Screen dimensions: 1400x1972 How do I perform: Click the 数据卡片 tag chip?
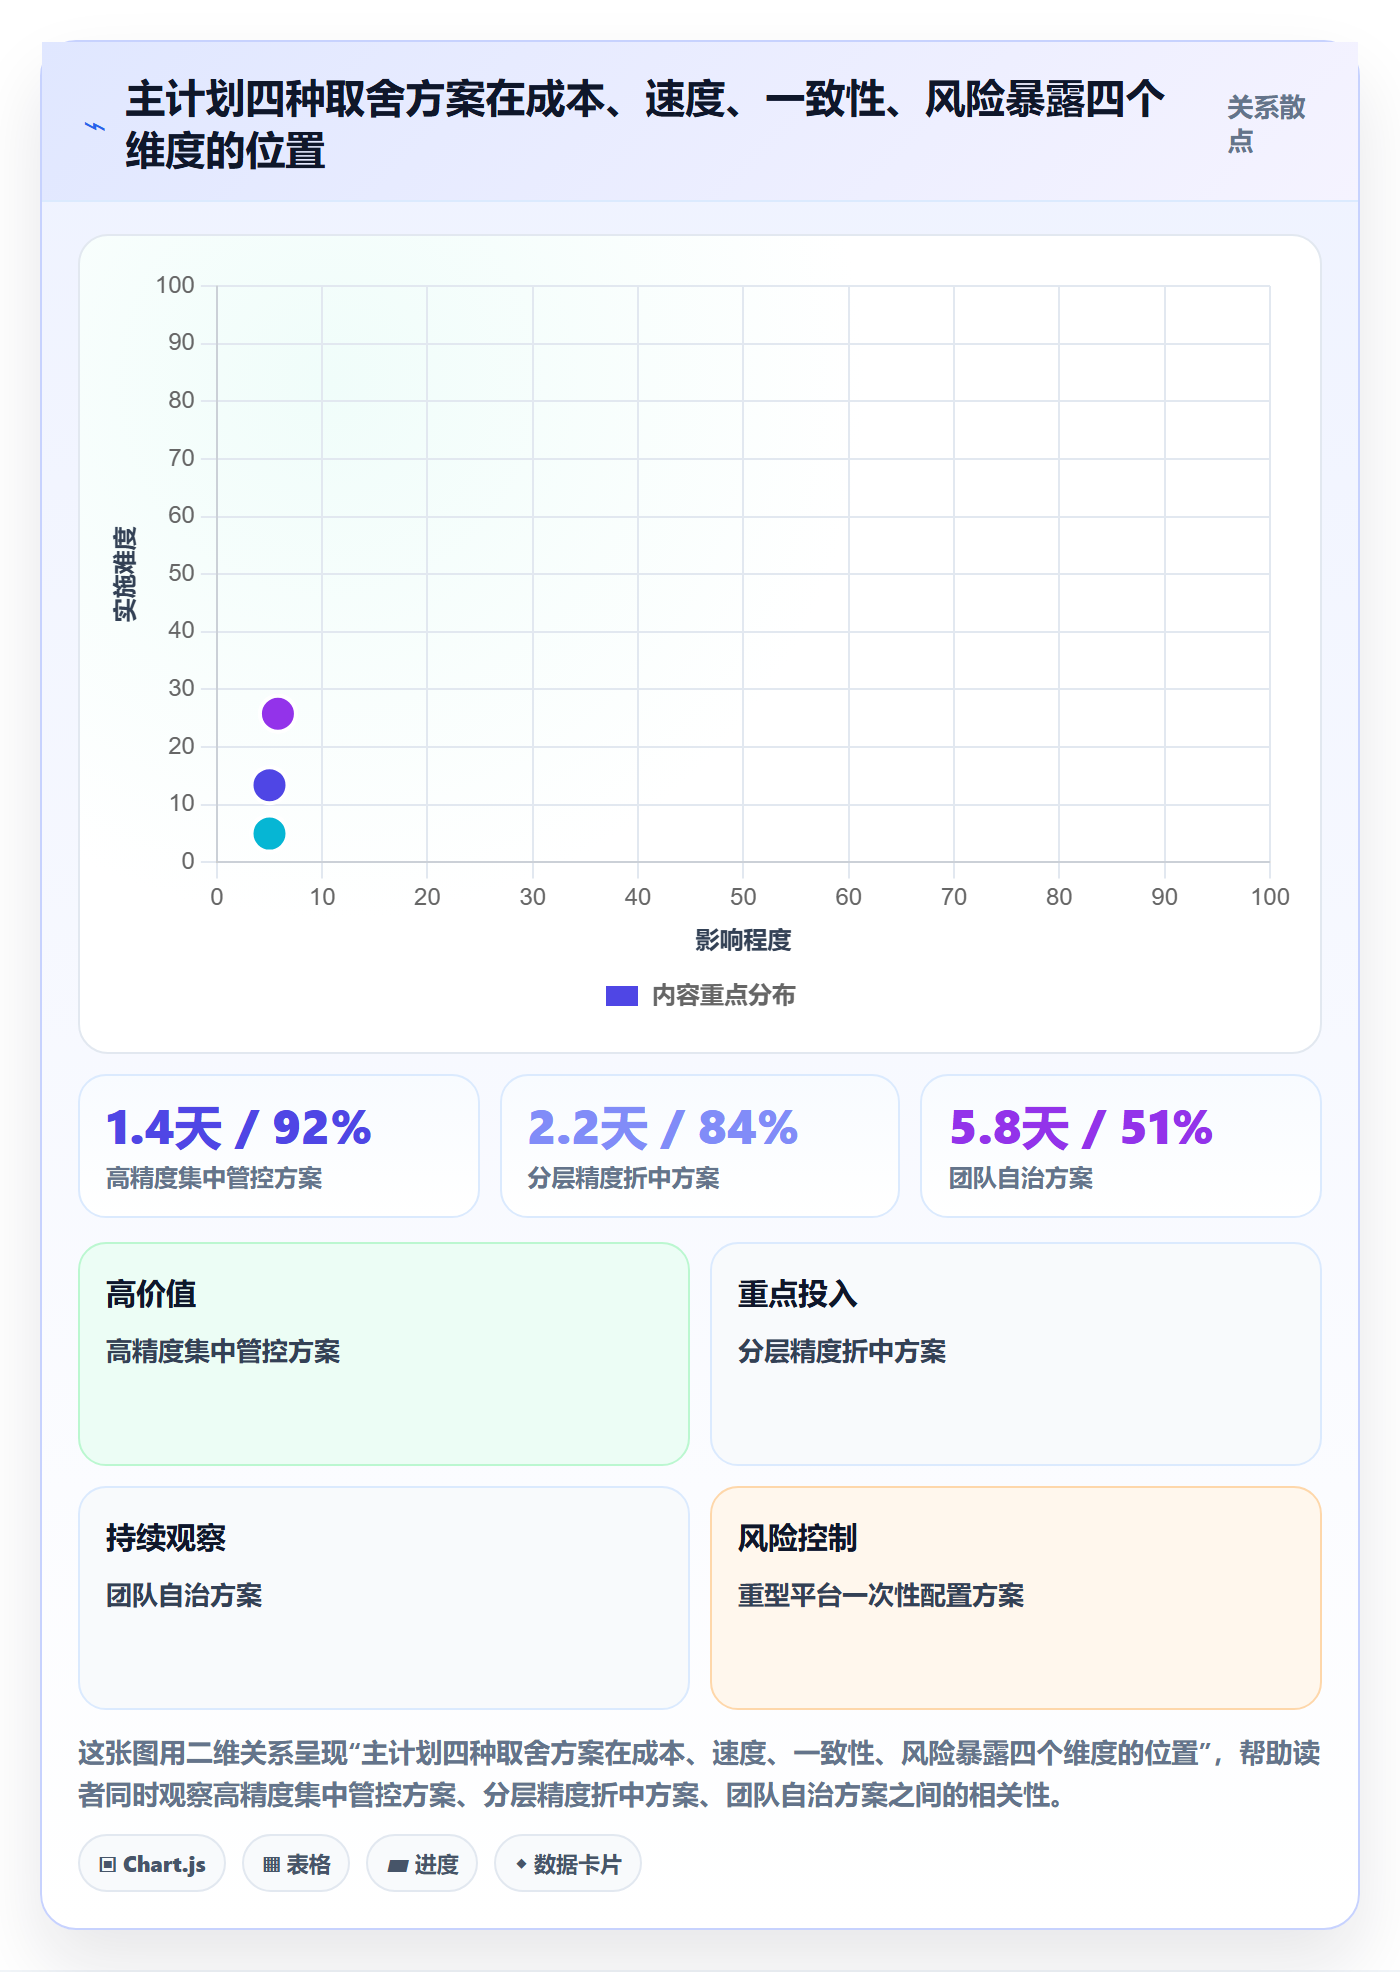568,1864
